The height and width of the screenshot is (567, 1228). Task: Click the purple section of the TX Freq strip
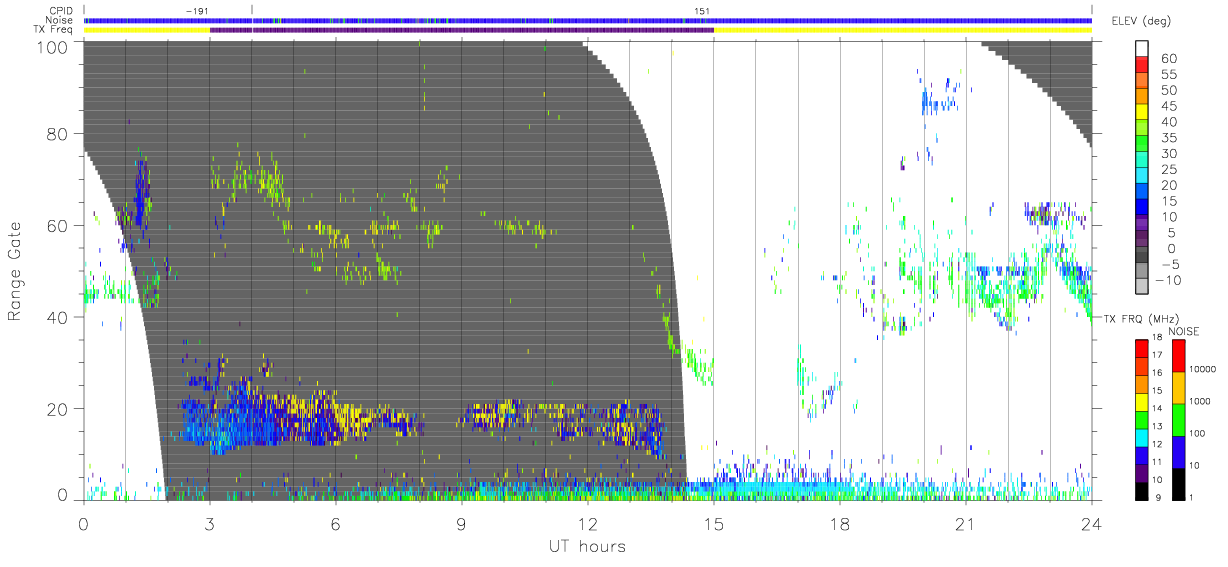[x=461, y=30]
